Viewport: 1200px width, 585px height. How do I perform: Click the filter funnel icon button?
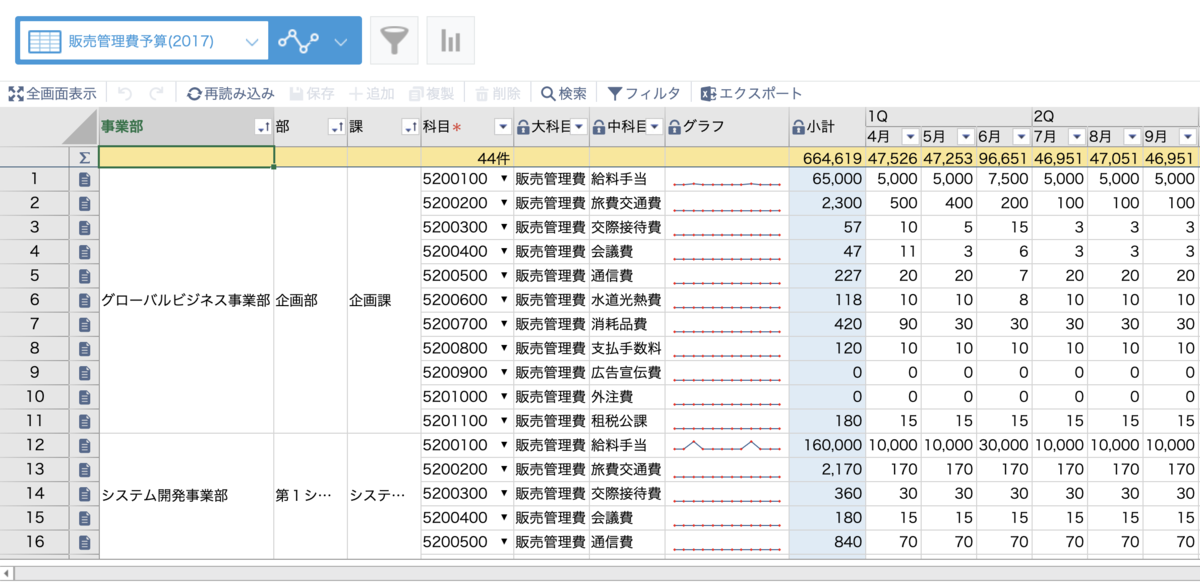394,41
